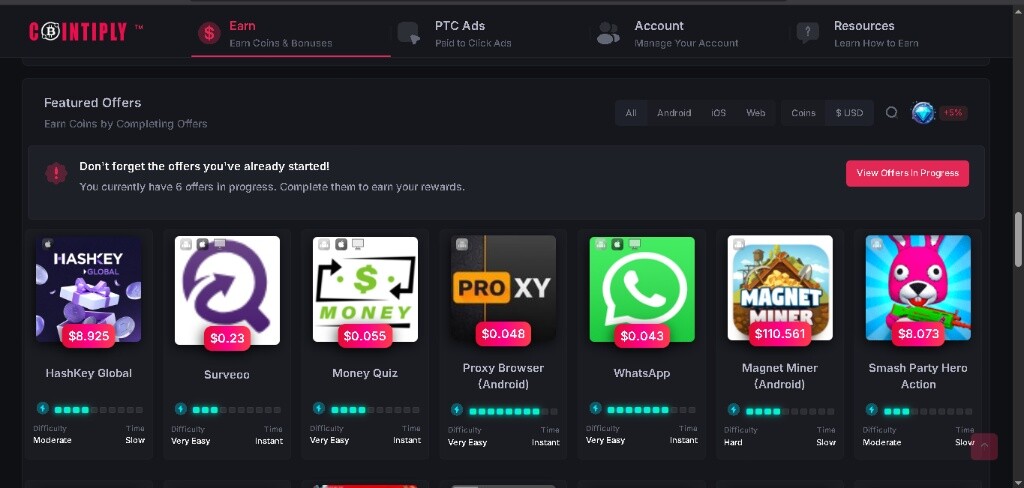Click the HashKey Global progress bar
This screenshot has height=488, width=1024.
coord(98,410)
